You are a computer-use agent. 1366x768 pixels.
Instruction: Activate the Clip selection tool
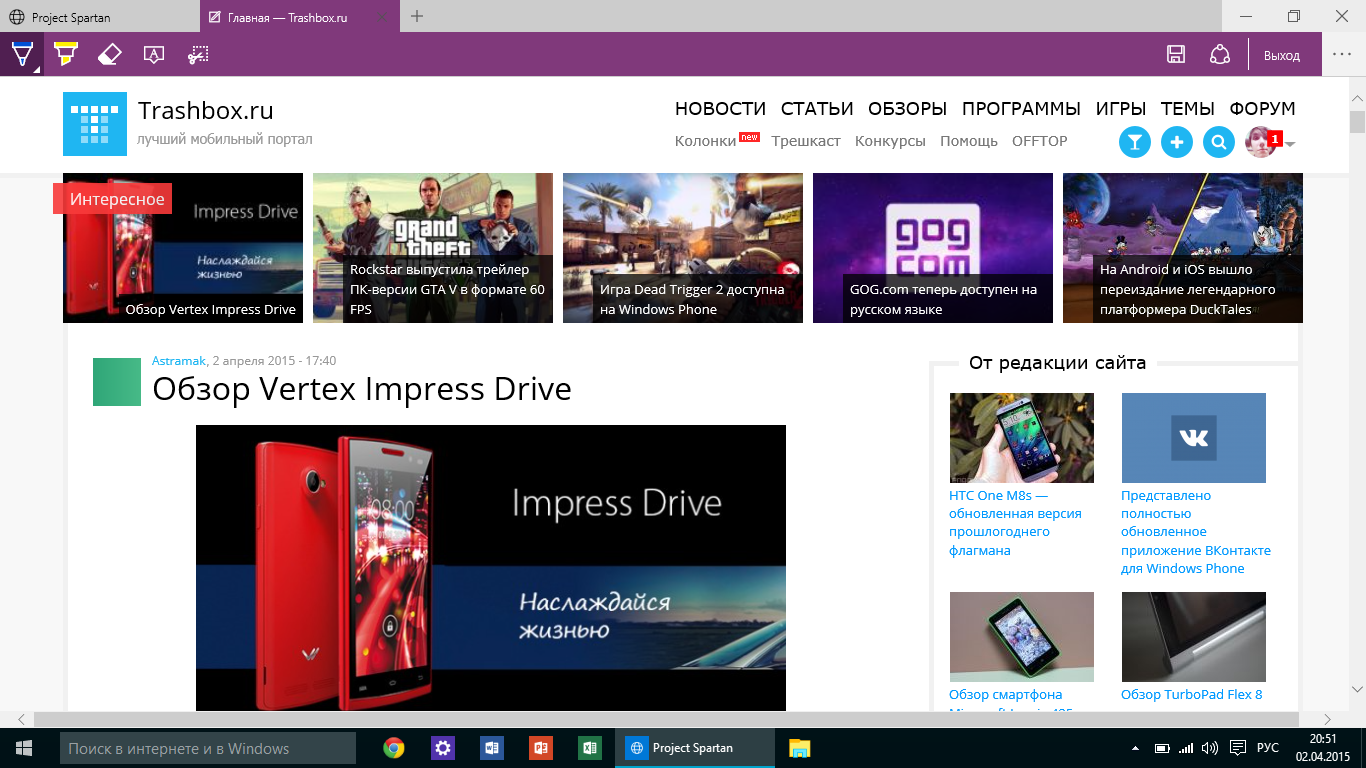point(198,54)
